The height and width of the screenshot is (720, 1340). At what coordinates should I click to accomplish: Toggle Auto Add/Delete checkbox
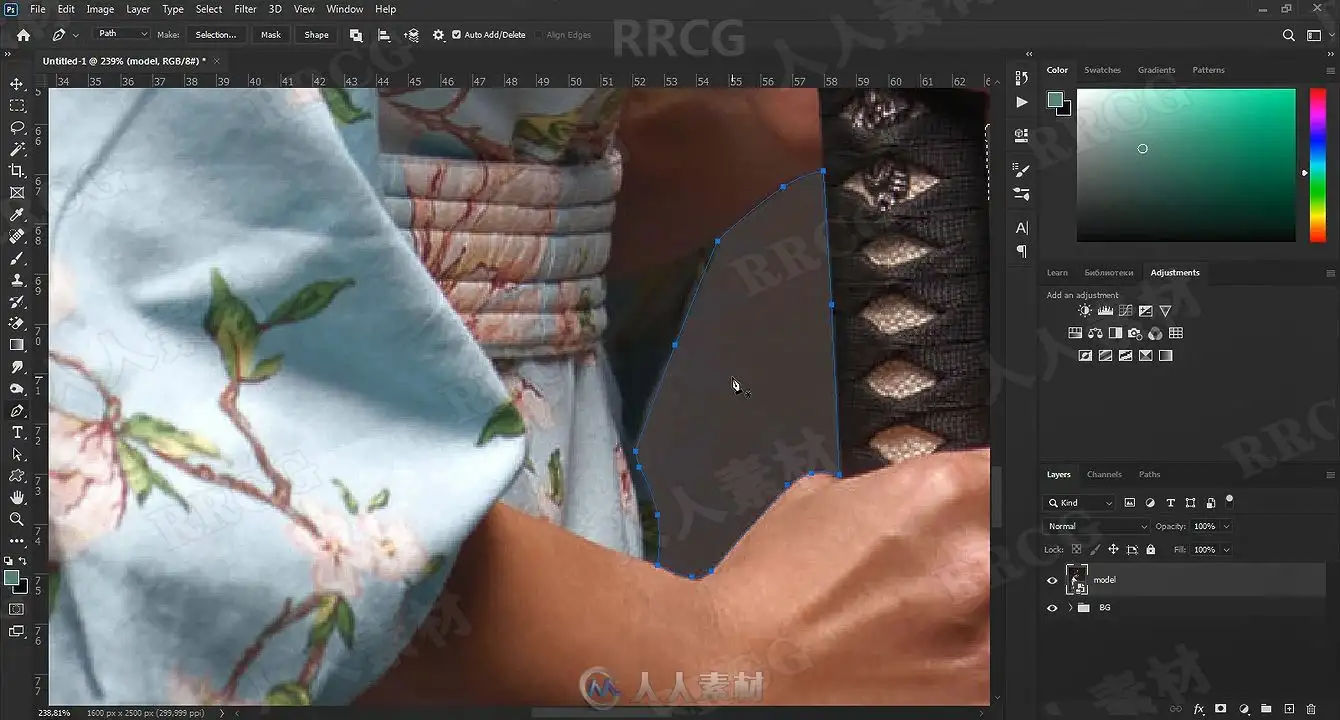point(457,35)
